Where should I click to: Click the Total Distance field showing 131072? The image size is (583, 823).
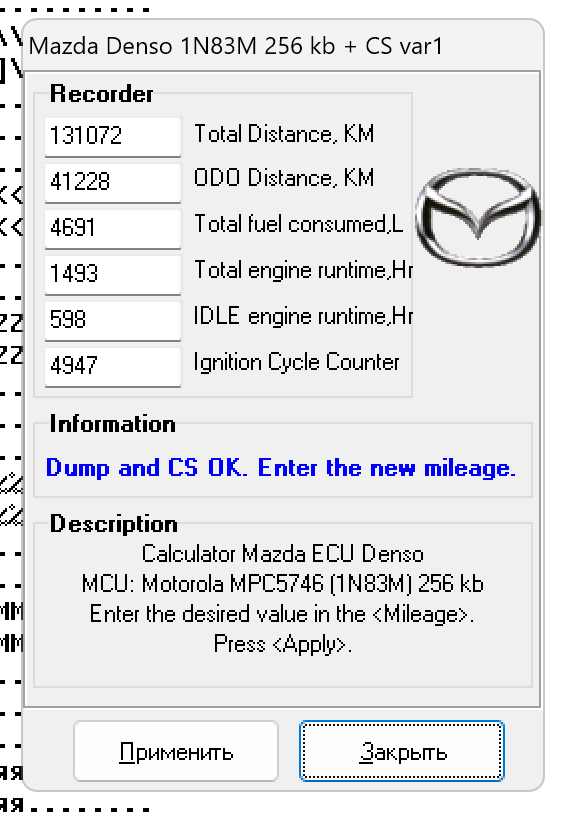click(x=113, y=136)
